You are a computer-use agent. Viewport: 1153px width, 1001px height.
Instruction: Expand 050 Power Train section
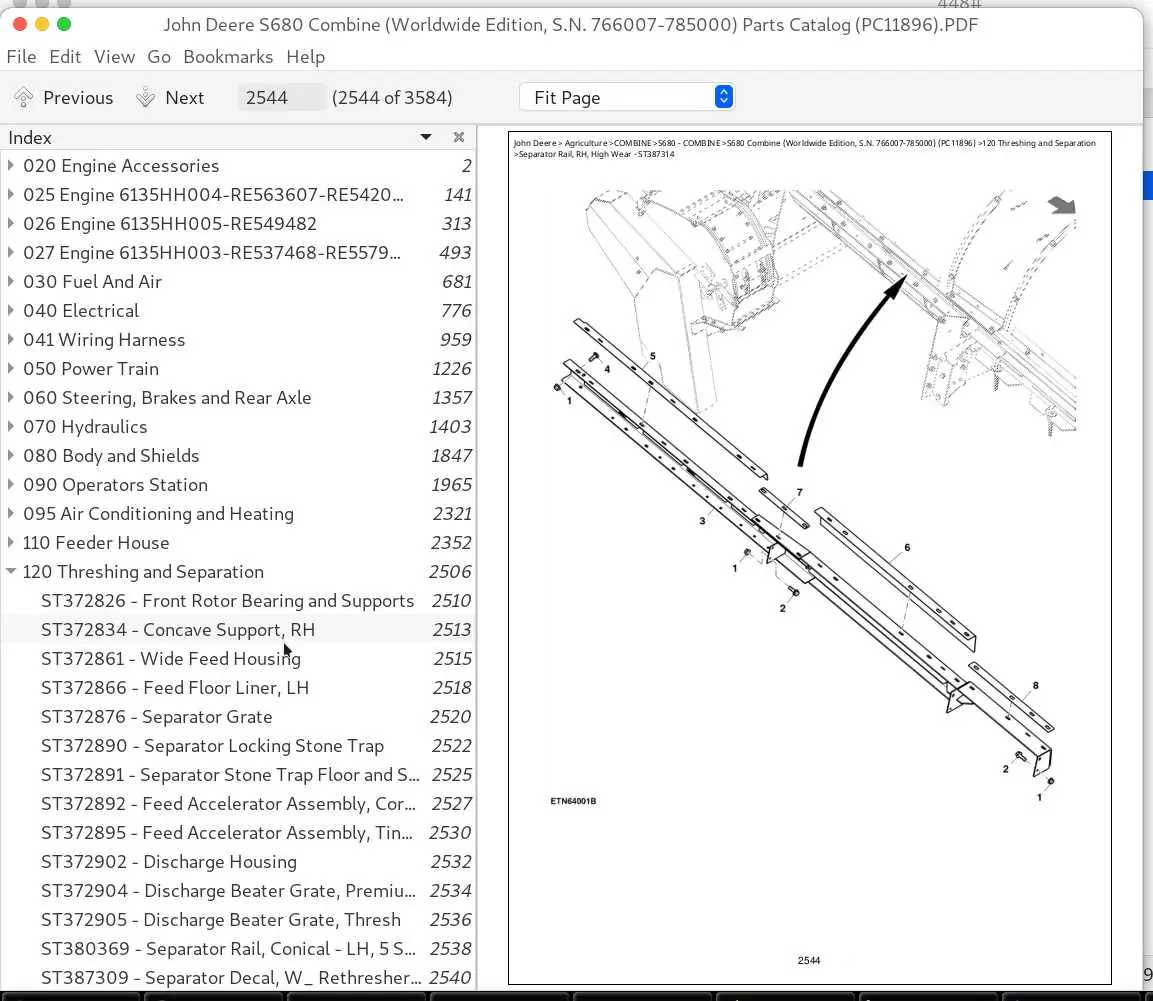pyautogui.click(x=10, y=369)
